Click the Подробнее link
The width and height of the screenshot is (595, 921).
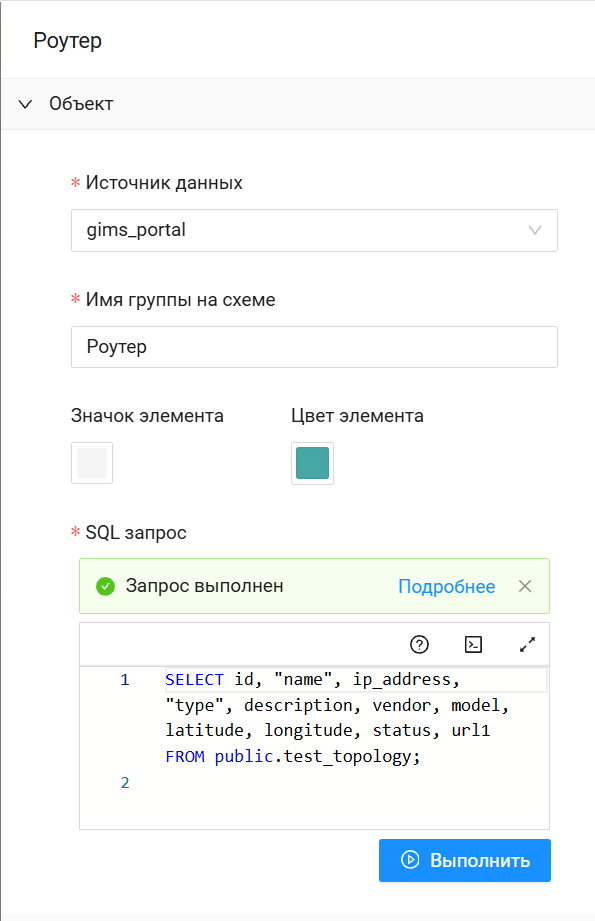tap(446, 586)
